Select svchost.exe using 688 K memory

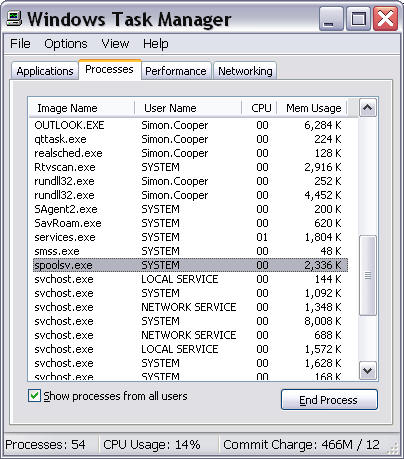(190, 335)
